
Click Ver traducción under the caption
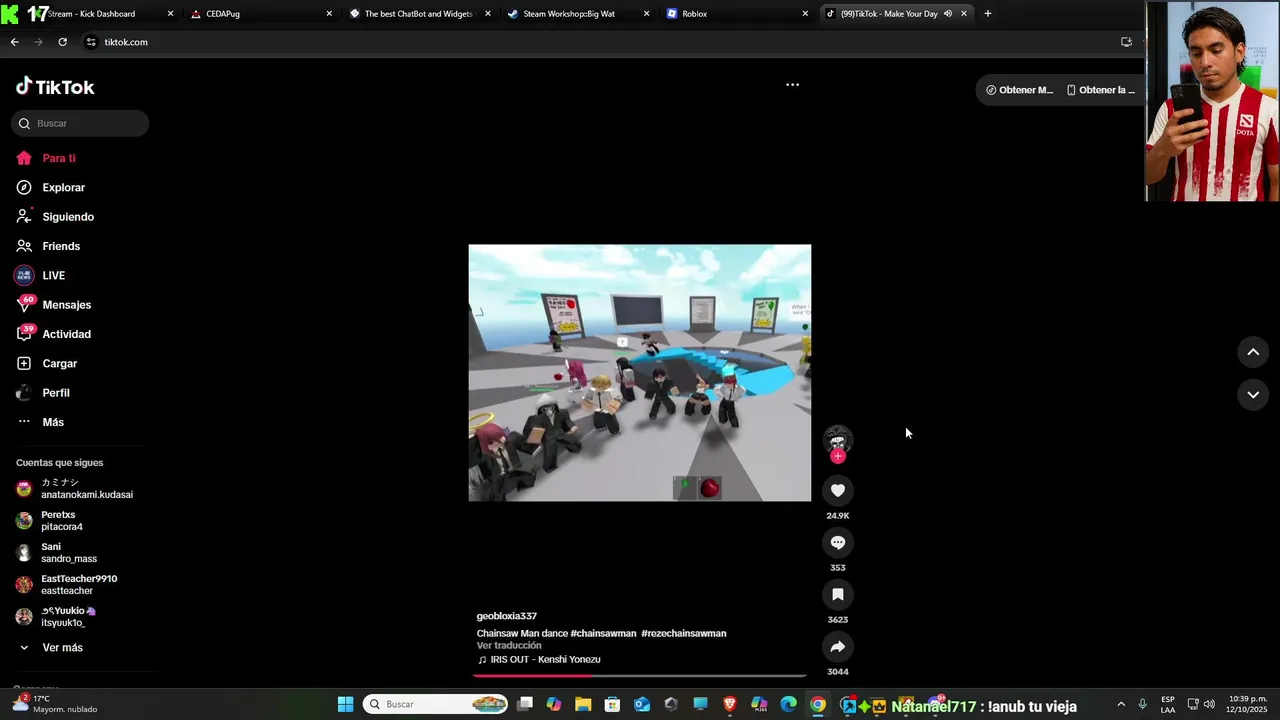(509, 646)
